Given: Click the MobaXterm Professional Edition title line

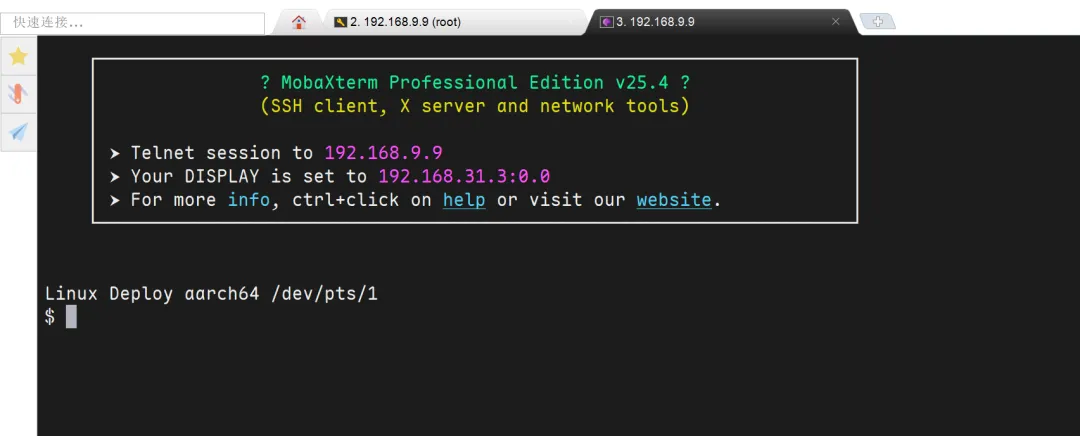Looking at the screenshot, I should (475, 83).
